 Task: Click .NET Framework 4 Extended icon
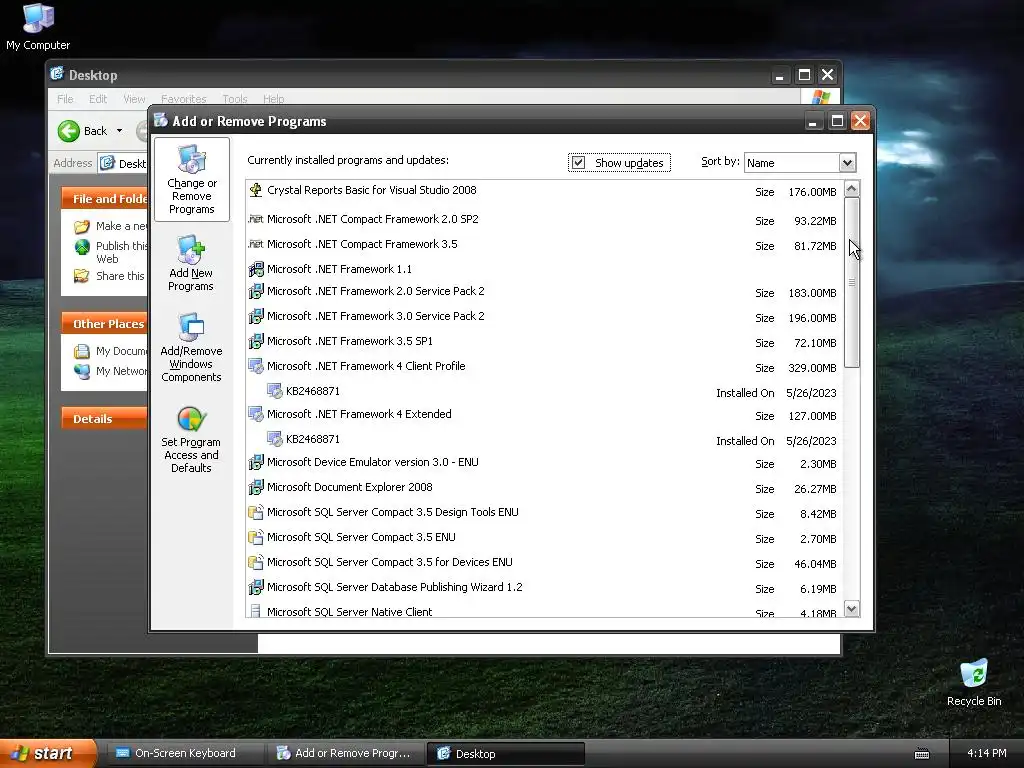point(256,414)
